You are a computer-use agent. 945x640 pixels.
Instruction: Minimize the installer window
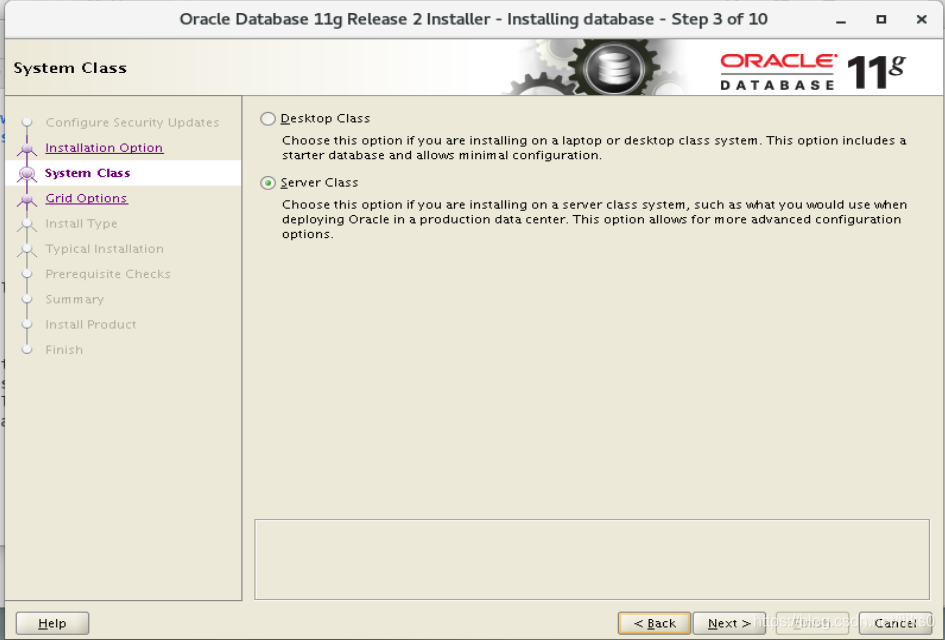(x=841, y=20)
